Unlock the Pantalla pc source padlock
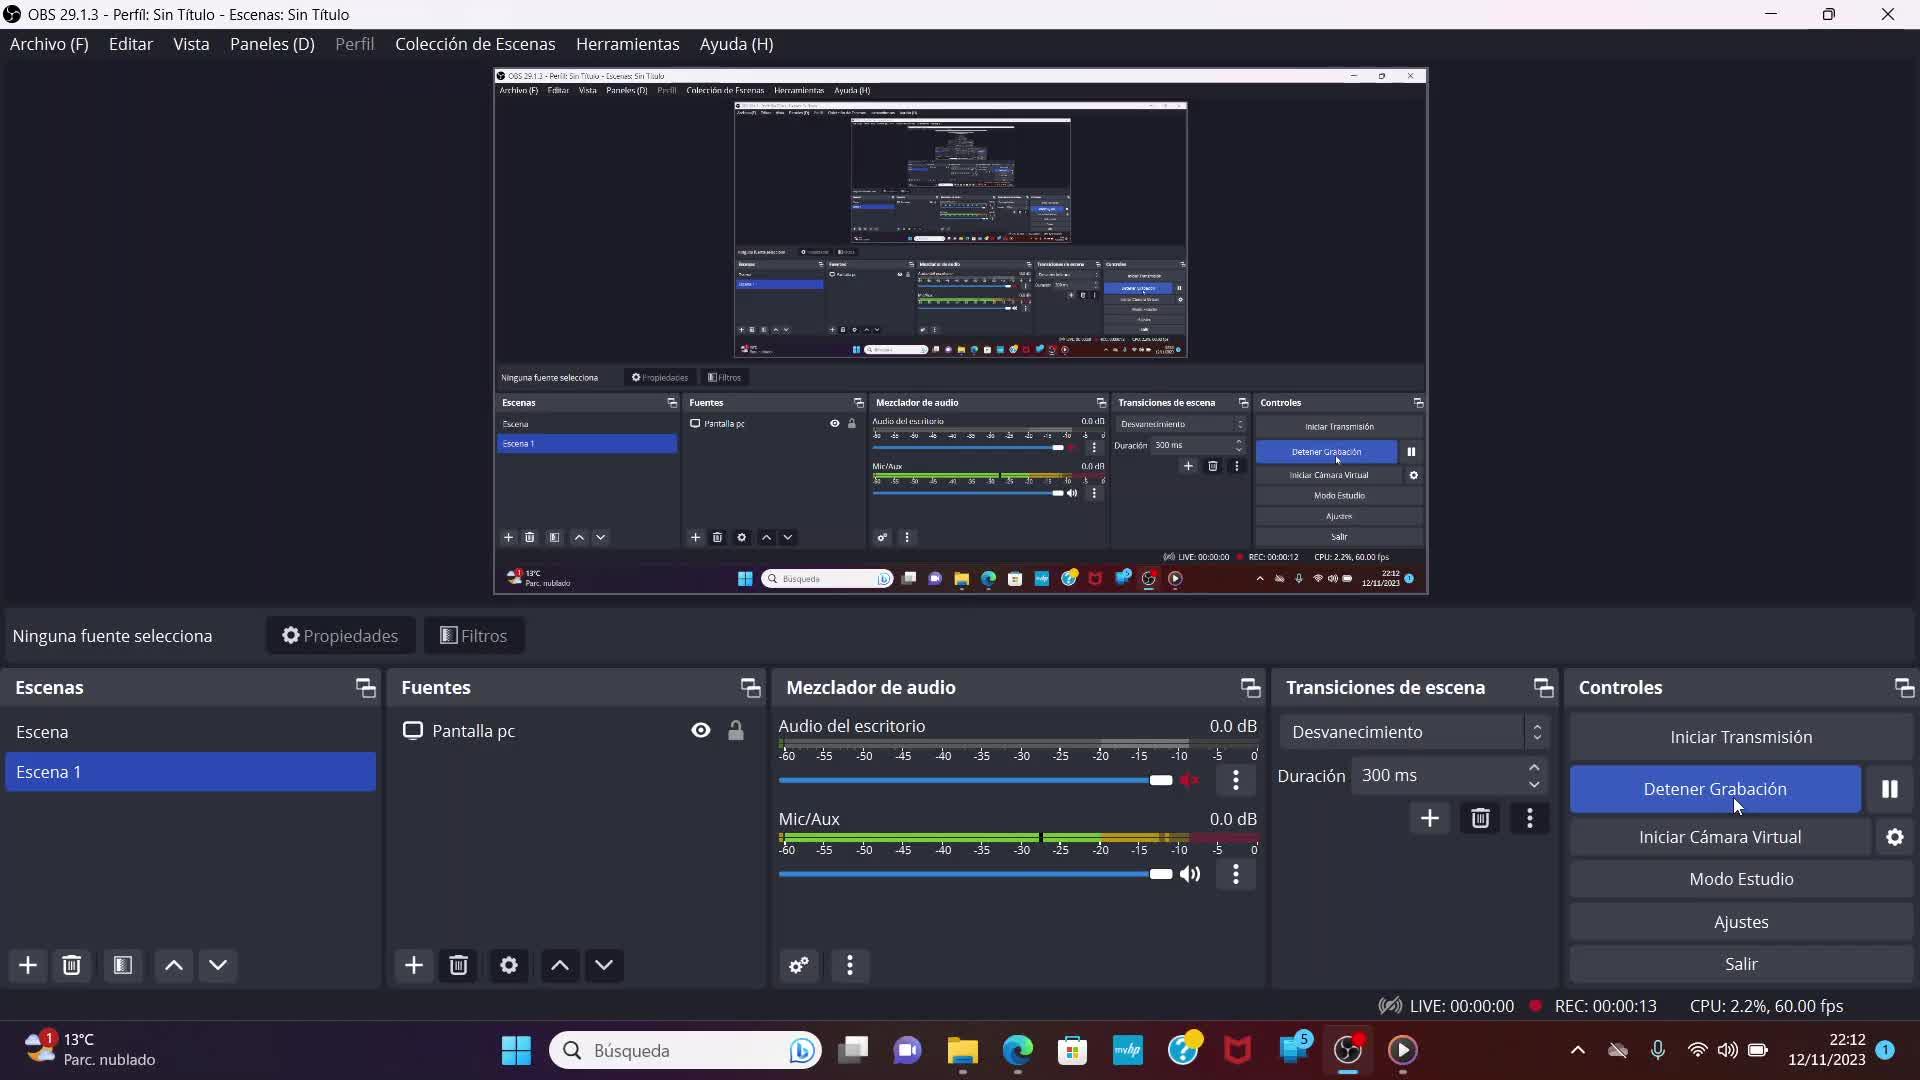 [736, 731]
